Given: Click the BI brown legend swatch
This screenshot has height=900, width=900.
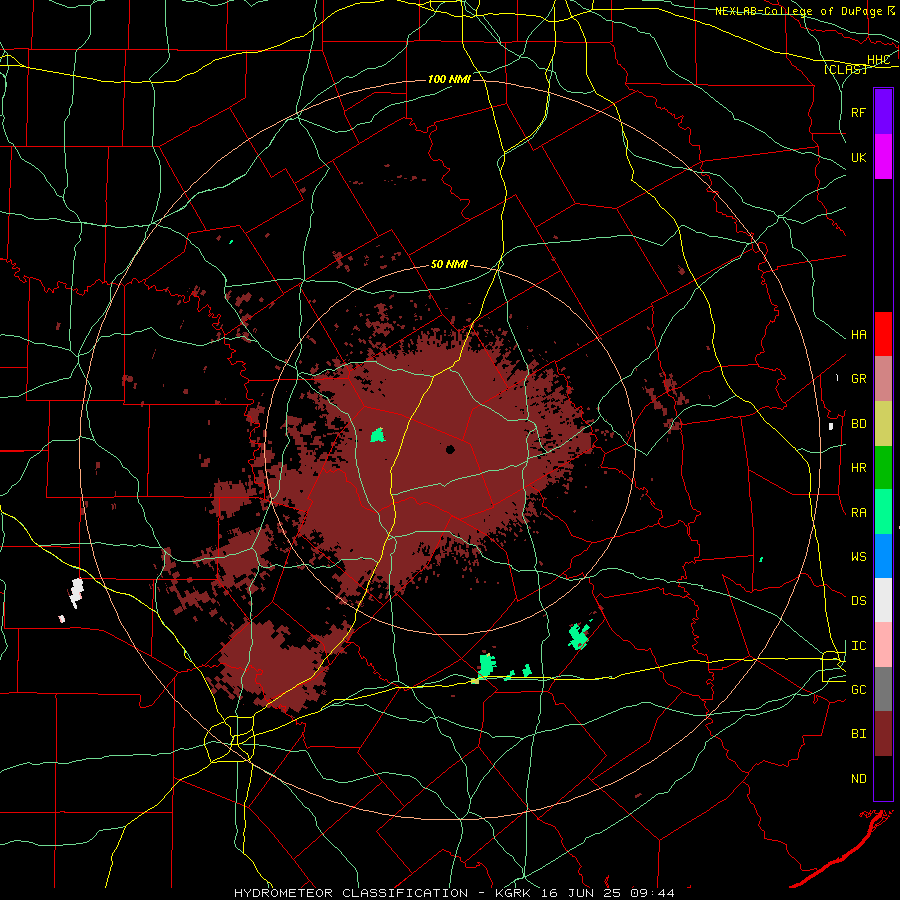Looking at the screenshot, I should pyautogui.click(x=883, y=734).
